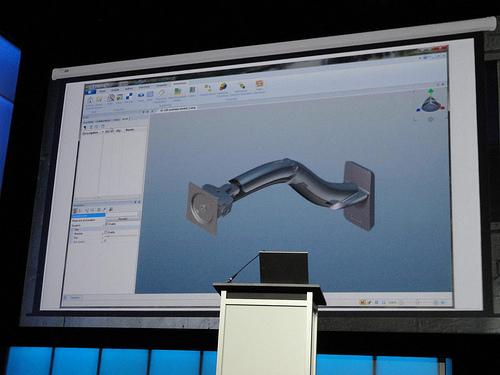Open the Starting Window workshop icon
Image resolution: width=500 pixels, height=375 pixels.
pyautogui.click(x=90, y=100)
